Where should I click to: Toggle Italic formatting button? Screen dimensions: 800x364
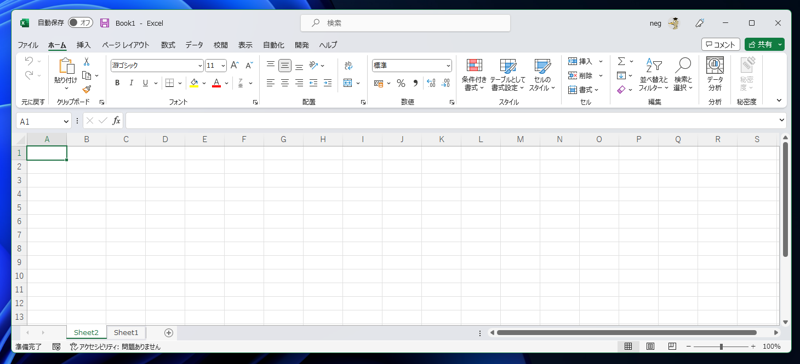click(x=131, y=83)
